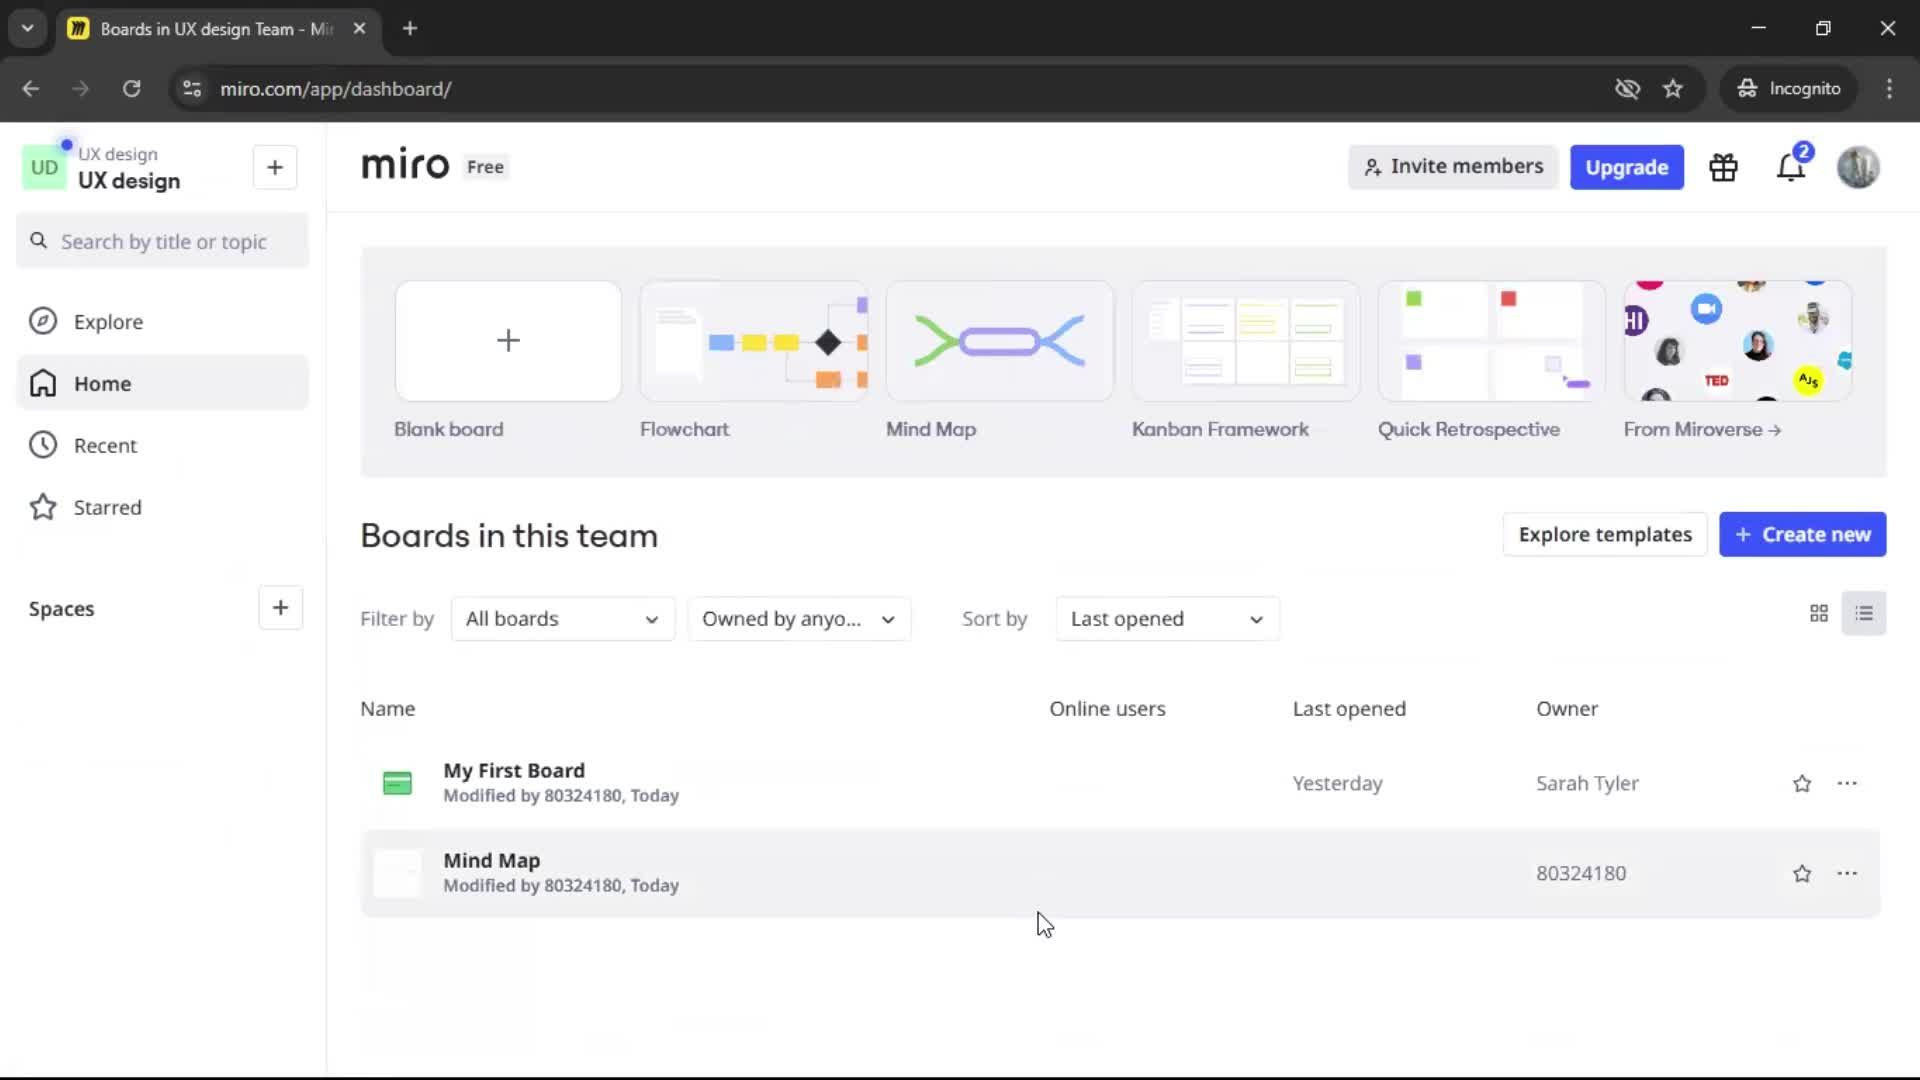Bookmark this page with star icon

[x=1673, y=89]
